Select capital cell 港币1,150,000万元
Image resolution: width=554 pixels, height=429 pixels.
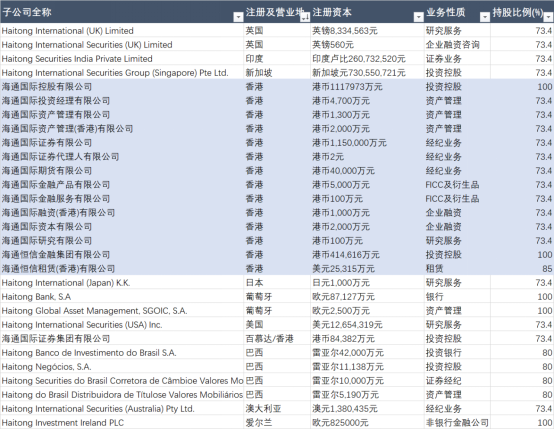coord(367,143)
